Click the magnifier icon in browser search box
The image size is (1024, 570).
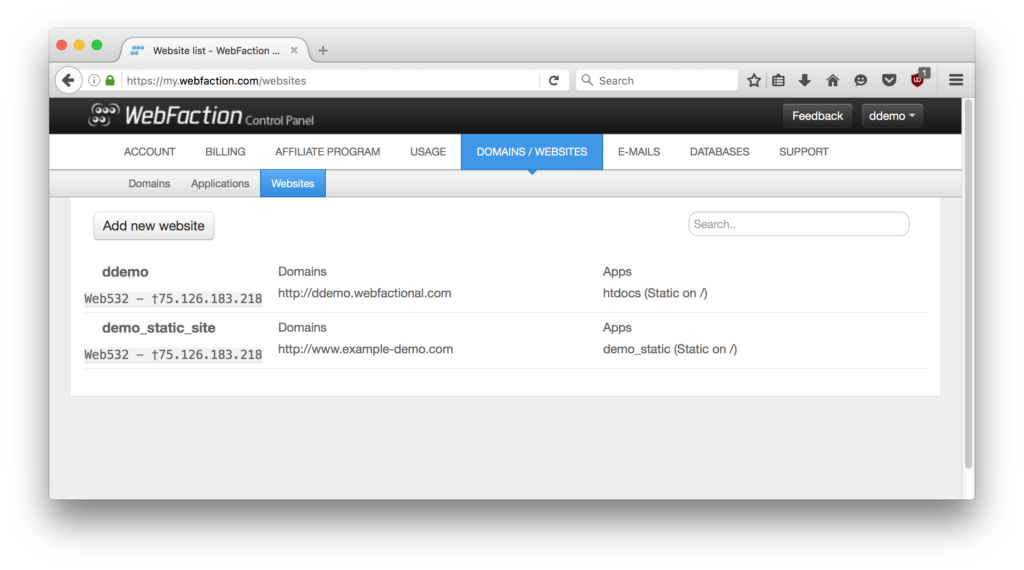(x=587, y=80)
